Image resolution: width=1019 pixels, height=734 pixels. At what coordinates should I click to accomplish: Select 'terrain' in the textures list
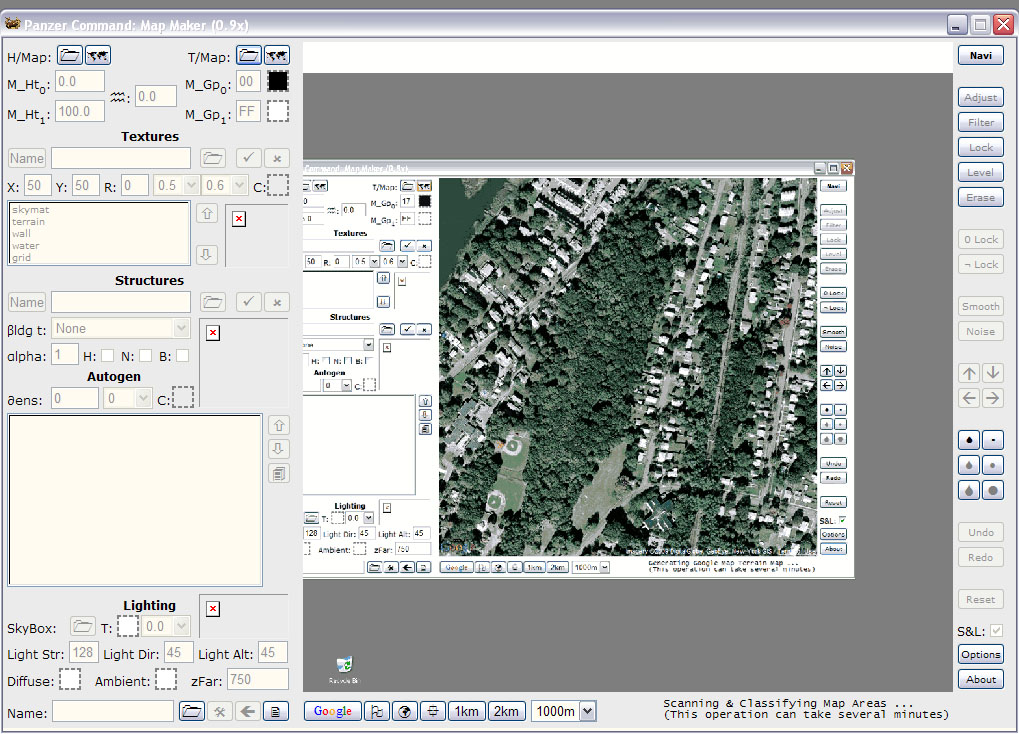click(x=29, y=222)
